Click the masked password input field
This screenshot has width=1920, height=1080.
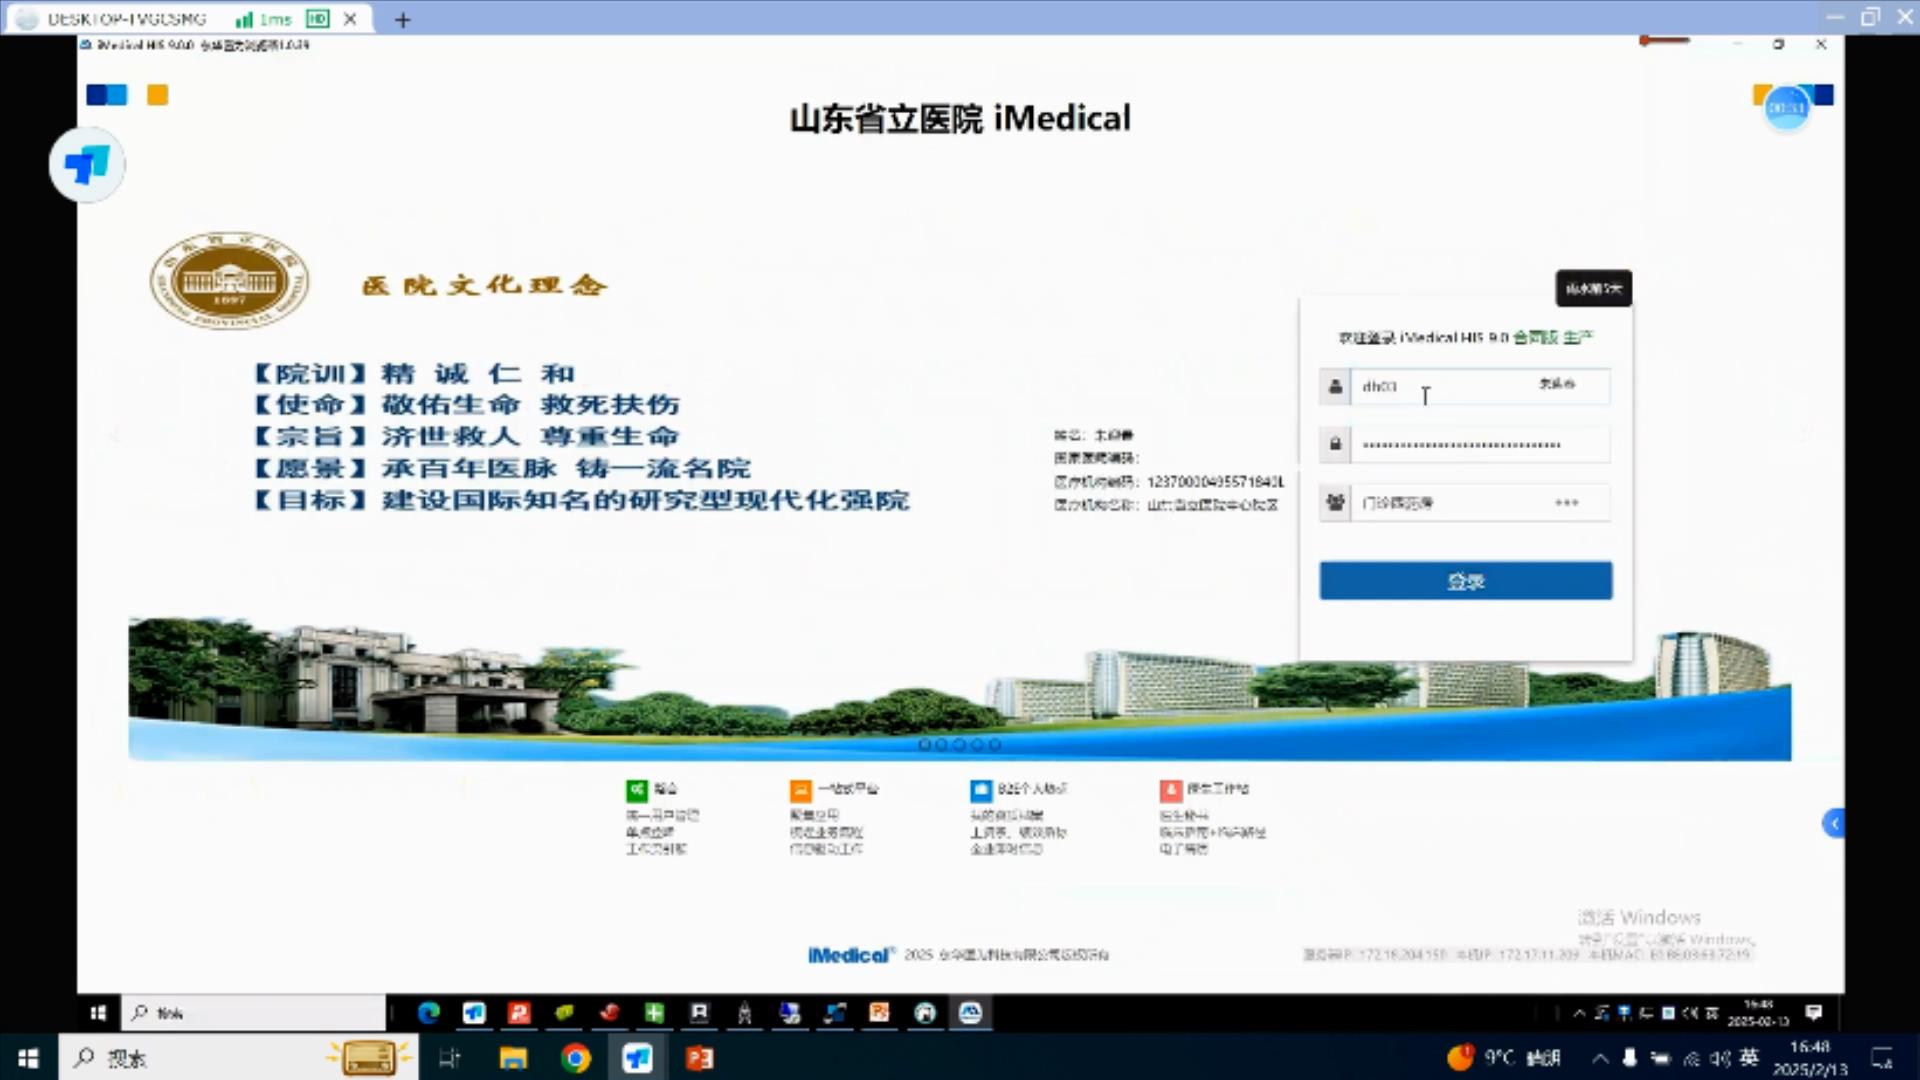pyautogui.click(x=1480, y=444)
